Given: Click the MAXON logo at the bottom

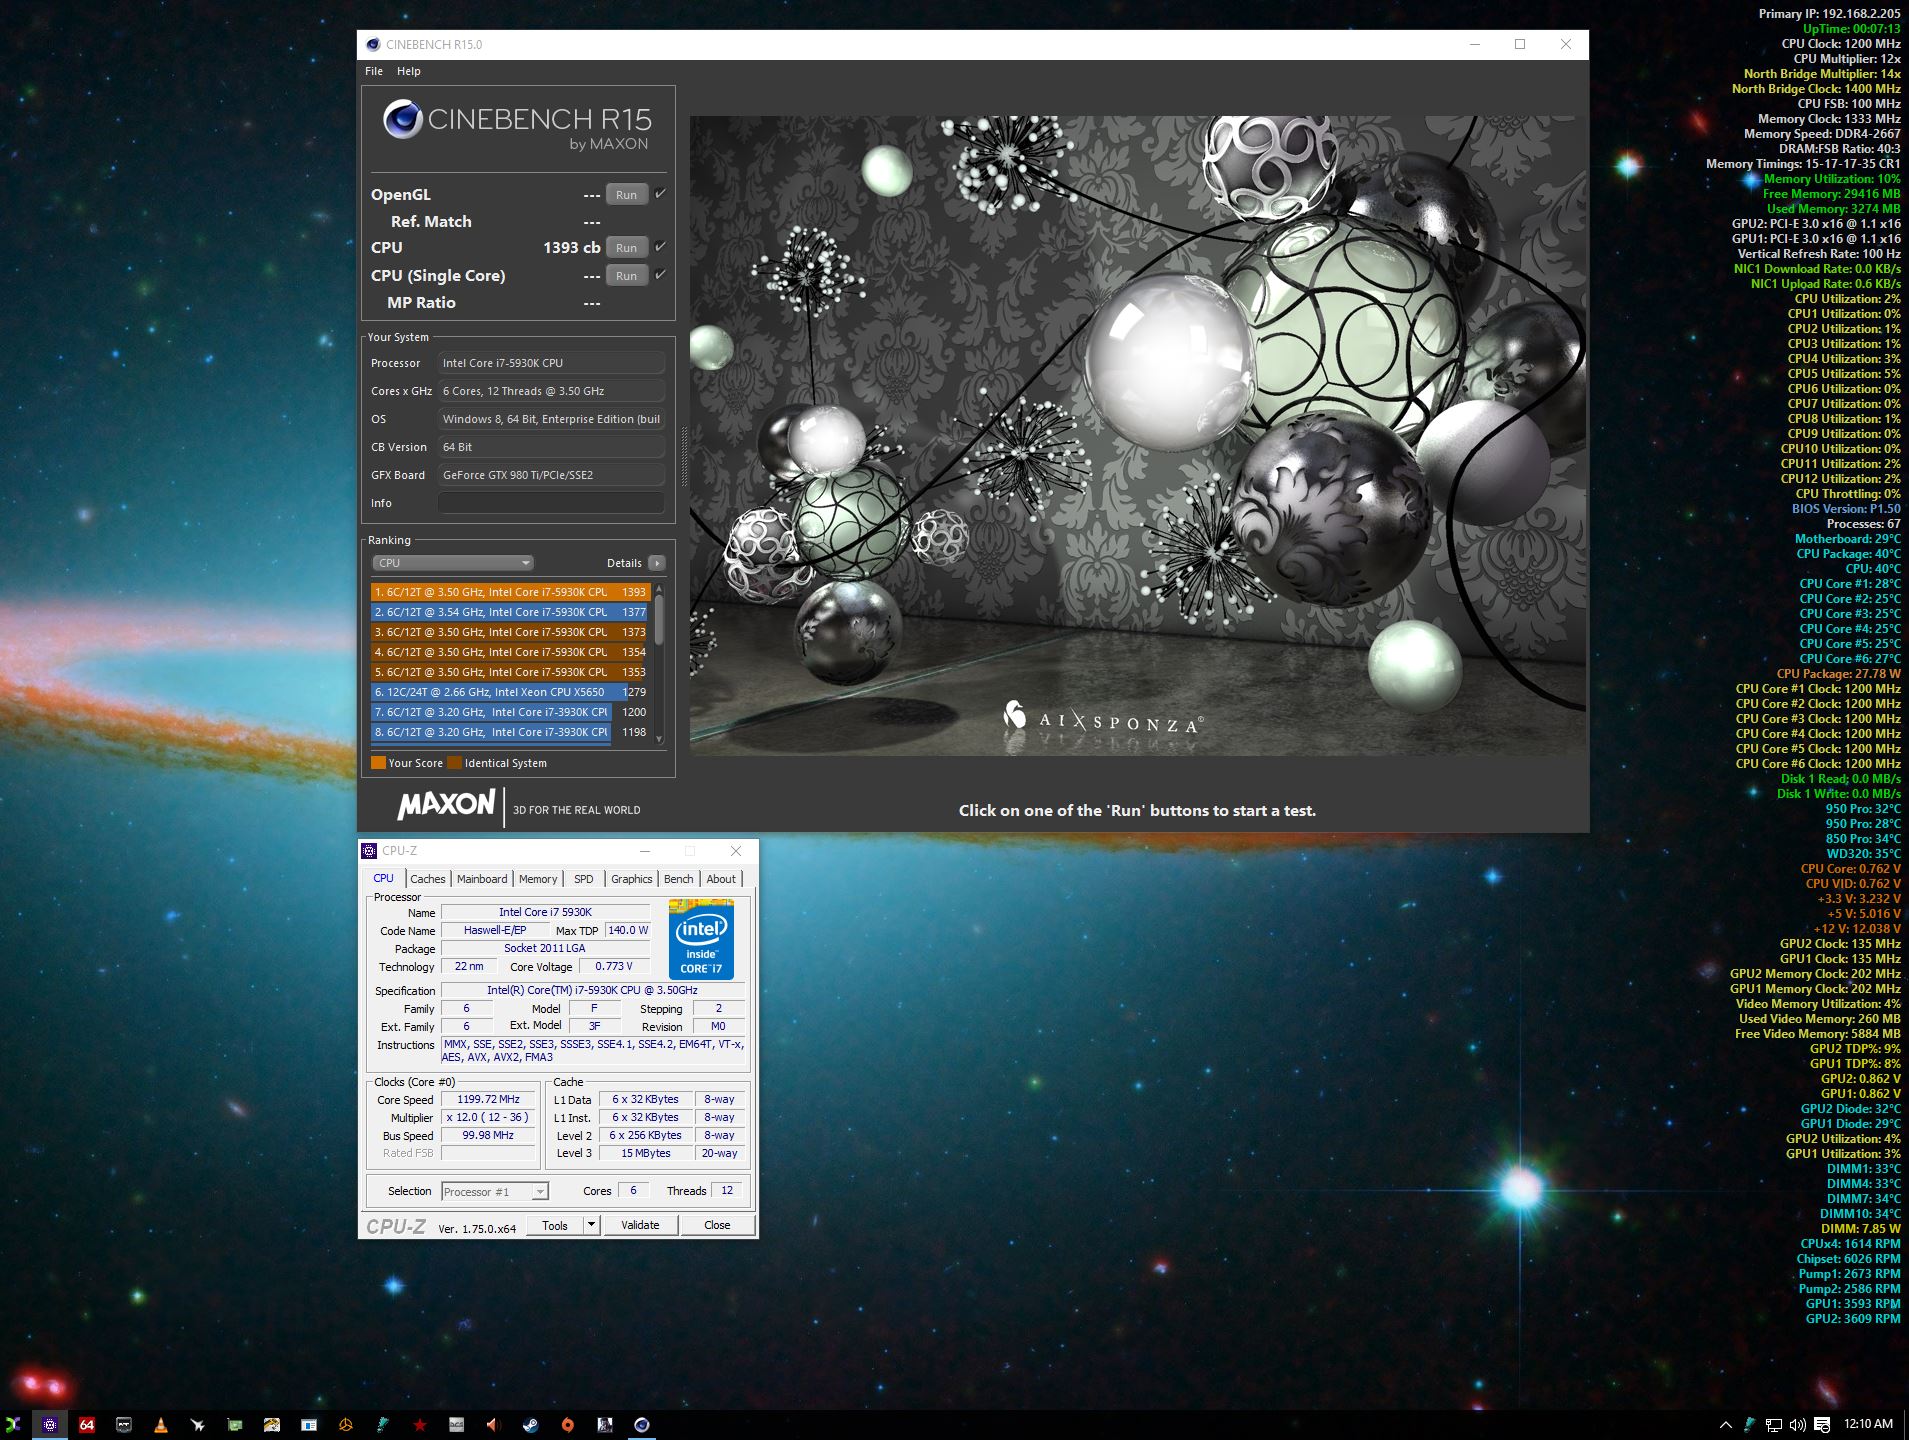Looking at the screenshot, I should (446, 805).
